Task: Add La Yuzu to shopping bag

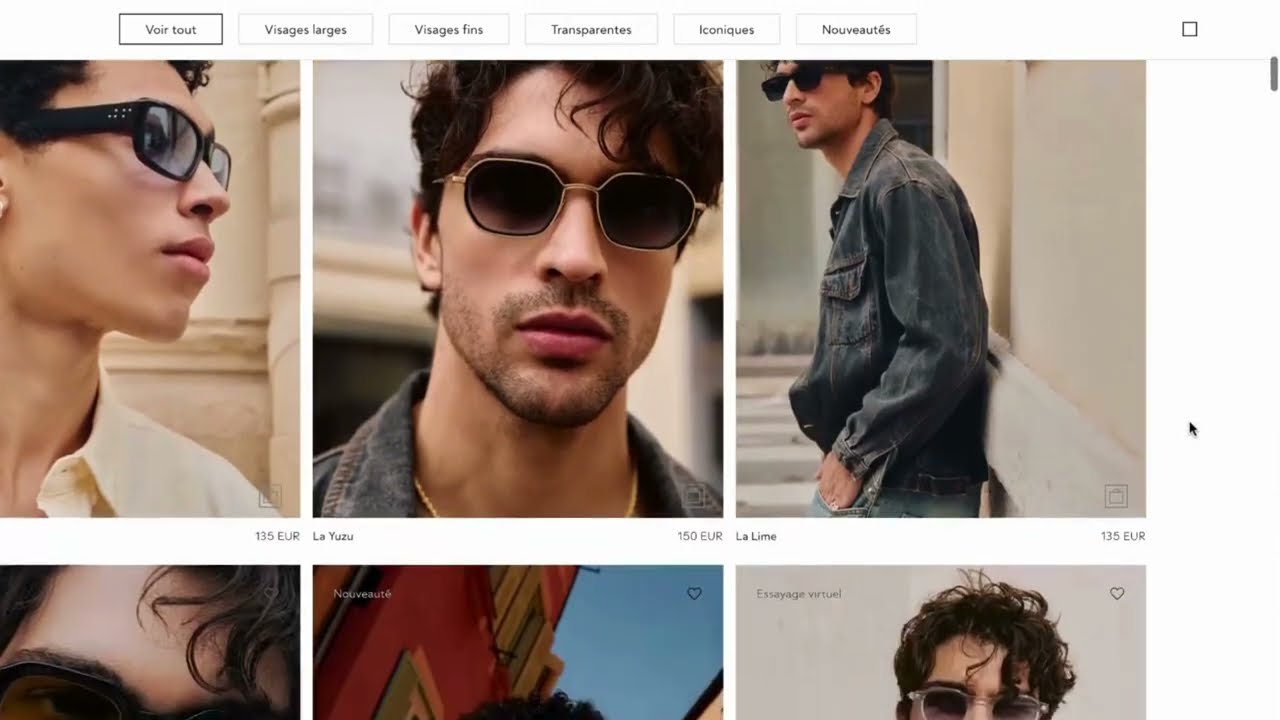Action: [x=694, y=495]
